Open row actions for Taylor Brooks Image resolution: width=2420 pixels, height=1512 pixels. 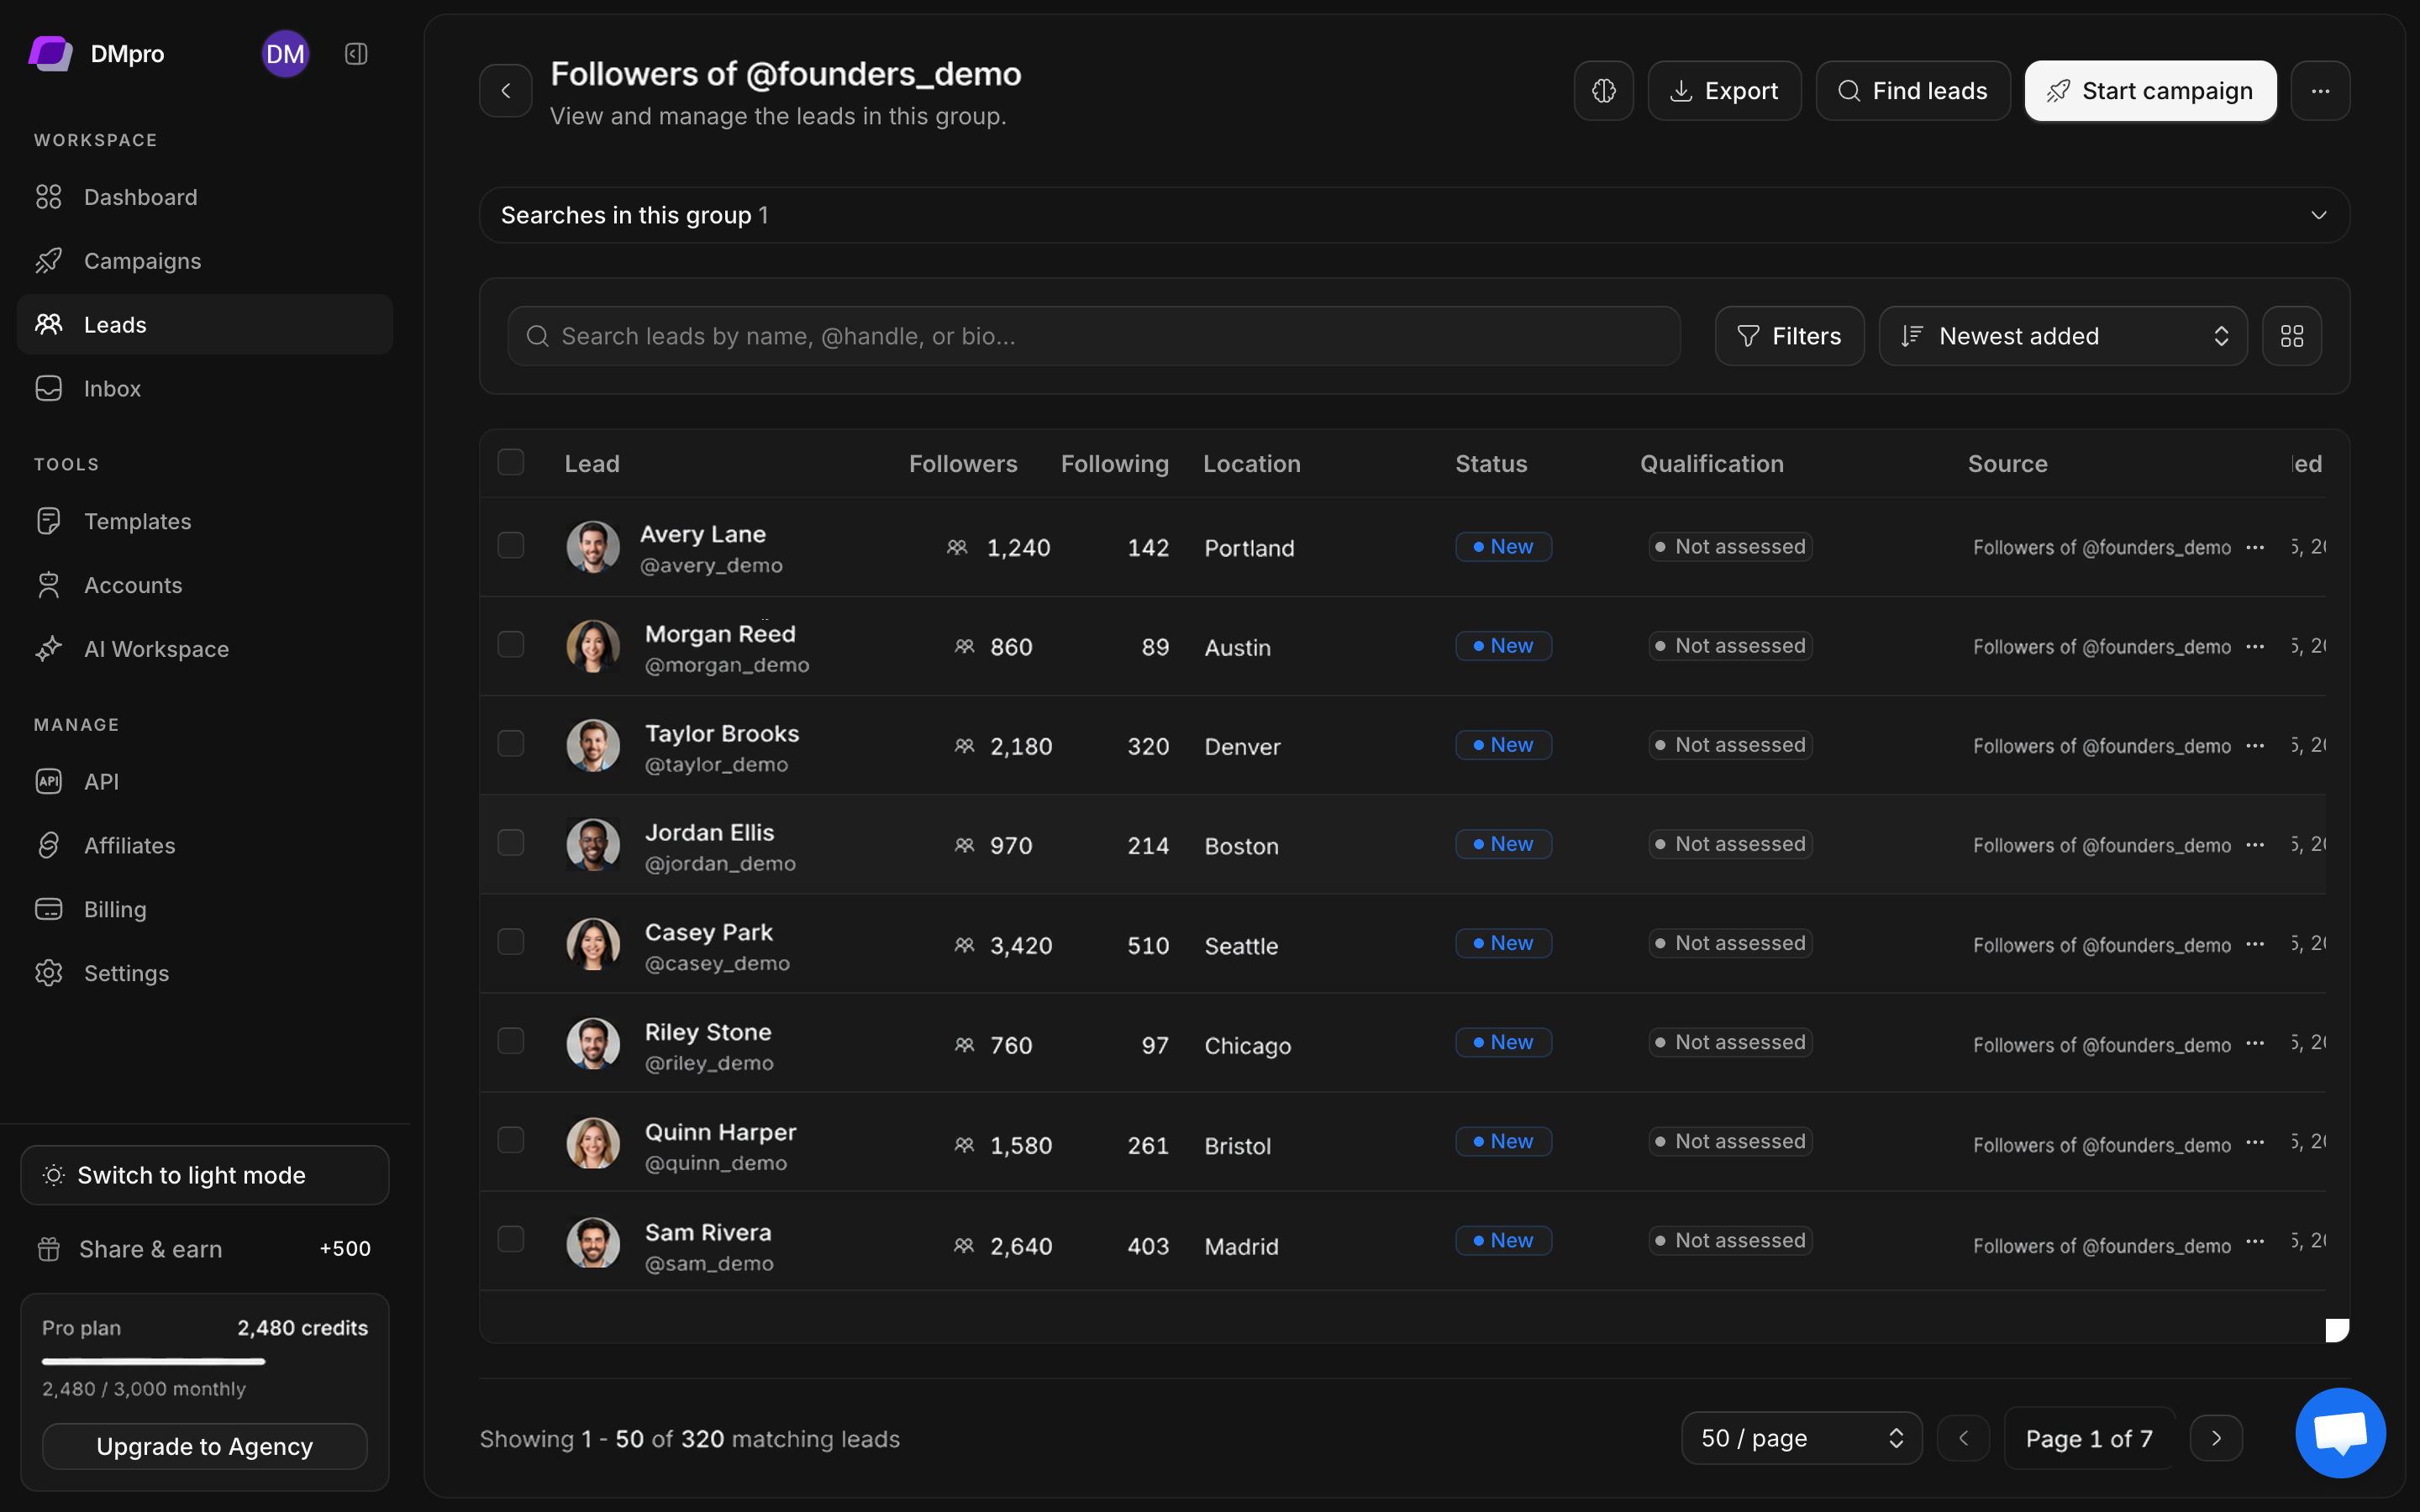(x=2255, y=746)
